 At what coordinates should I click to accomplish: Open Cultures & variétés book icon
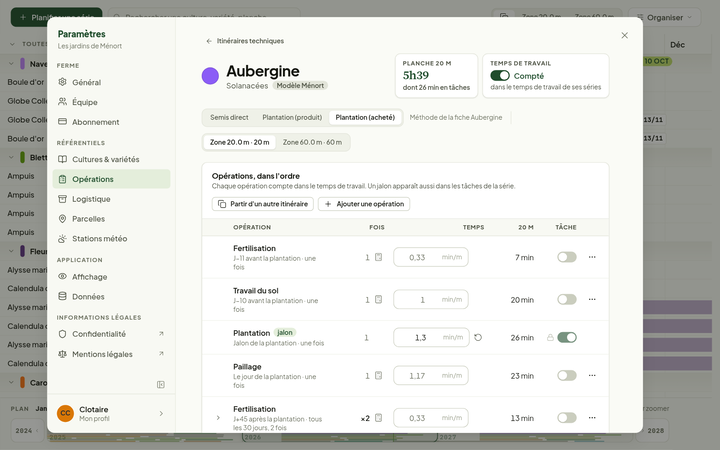(x=62, y=159)
